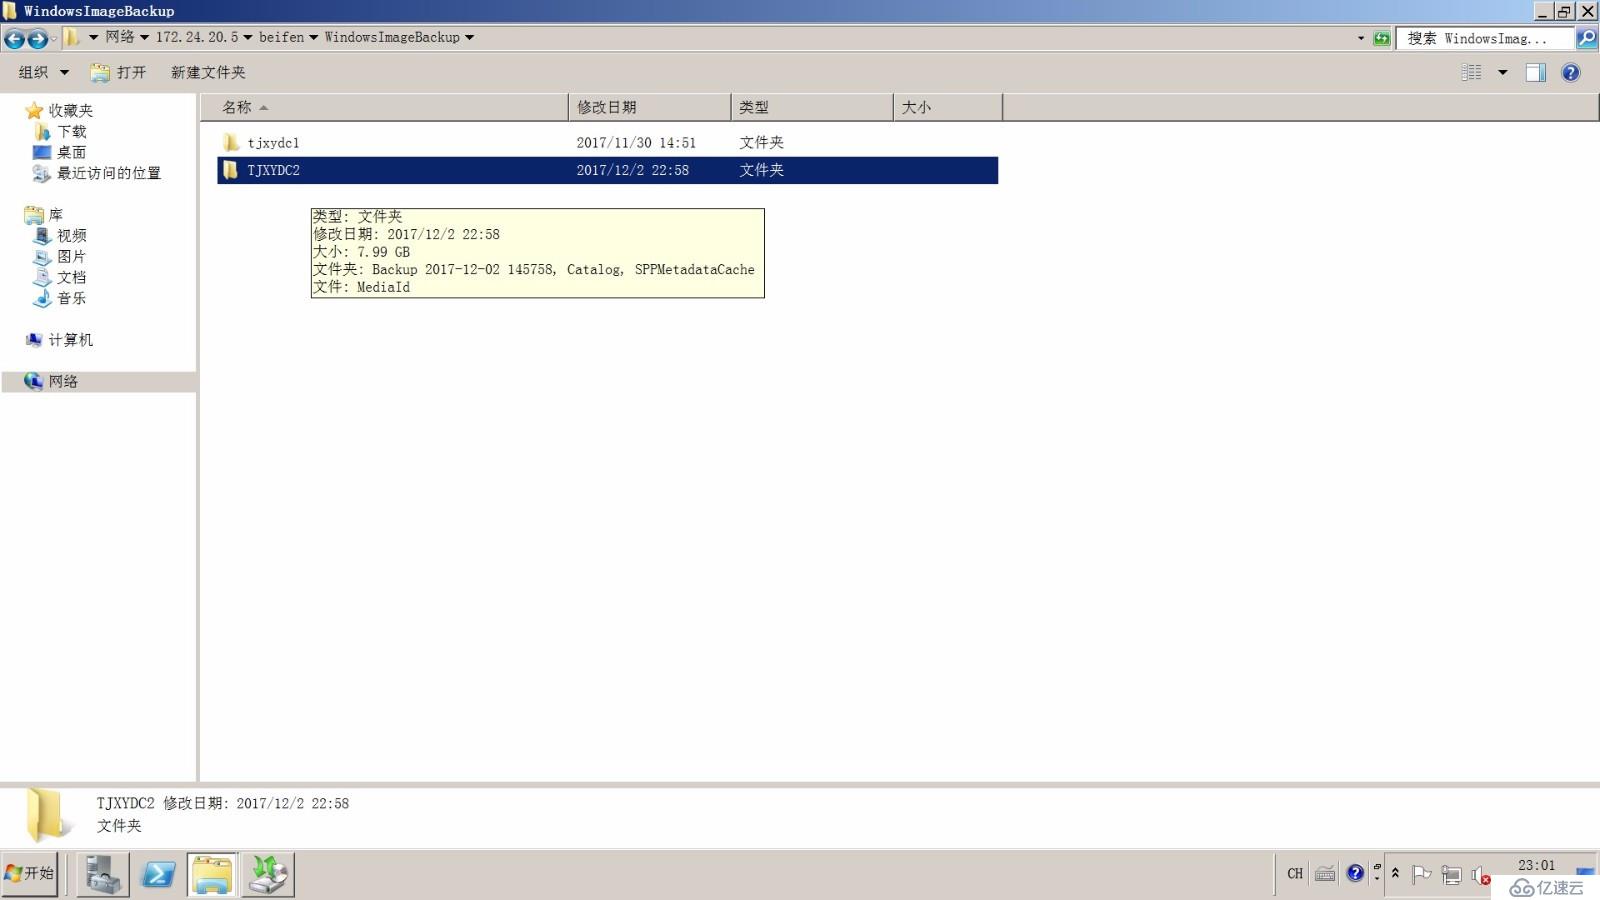The height and width of the screenshot is (900, 1600).
Task: Launch PowerShell from the taskbar
Action: (x=158, y=875)
